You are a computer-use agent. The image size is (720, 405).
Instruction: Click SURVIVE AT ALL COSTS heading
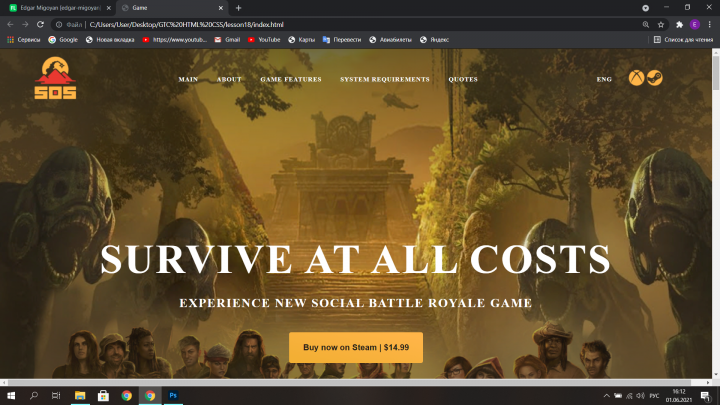tap(355, 259)
